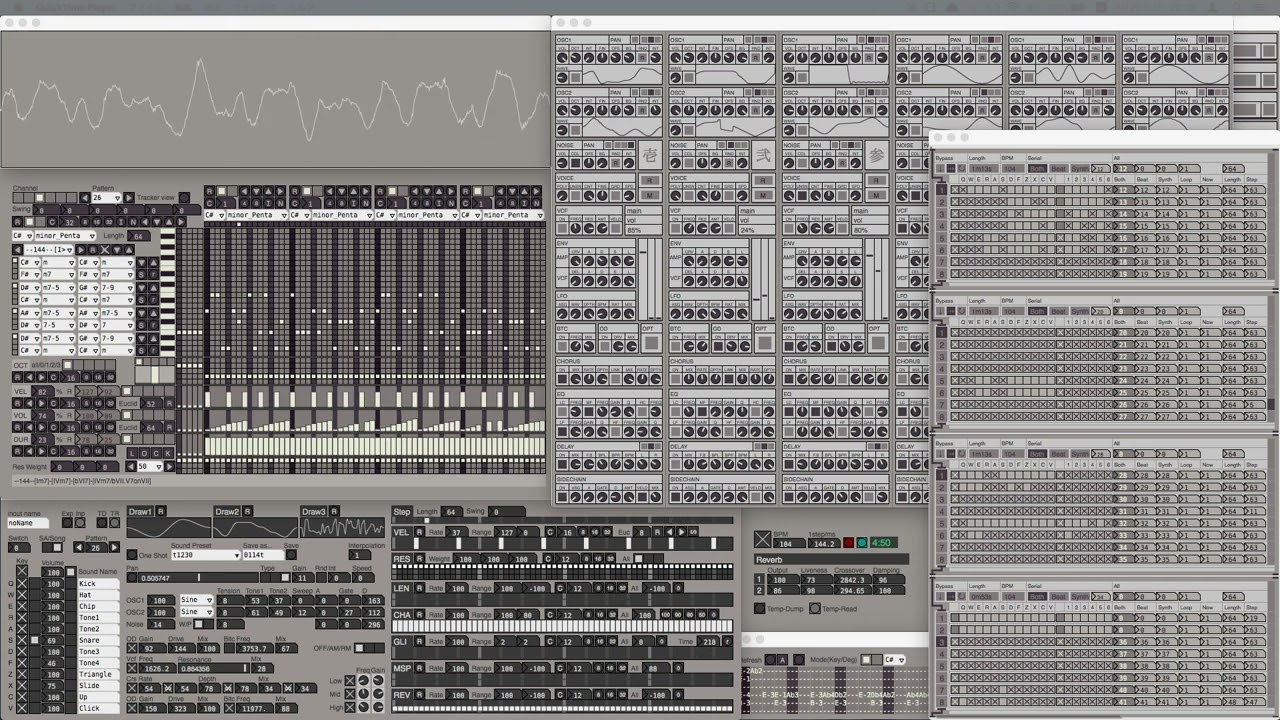The image size is (1280, 720).
Task: Toggle the Exp switch
Action: [x=65, y=524]
